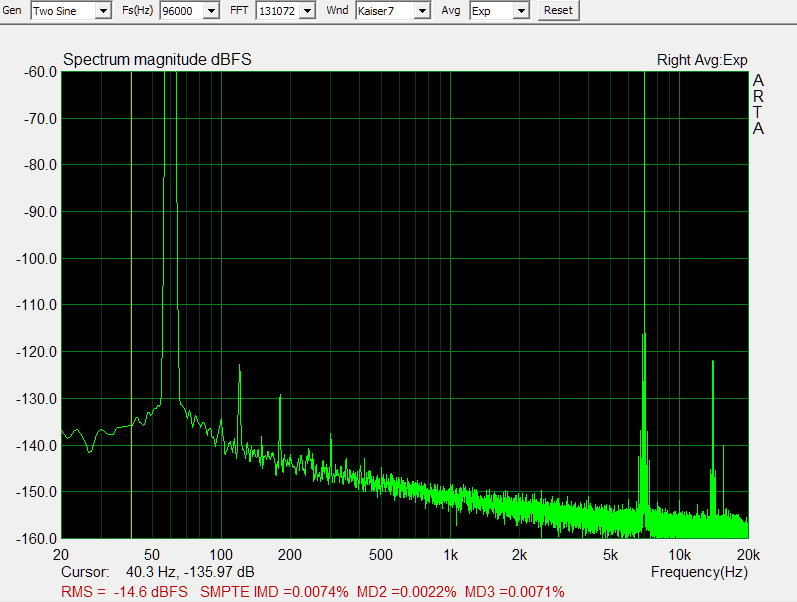Click the 'SMPTE IMD =0.0074%' value
Screen dimensions: 797x602
click(274, 592)
